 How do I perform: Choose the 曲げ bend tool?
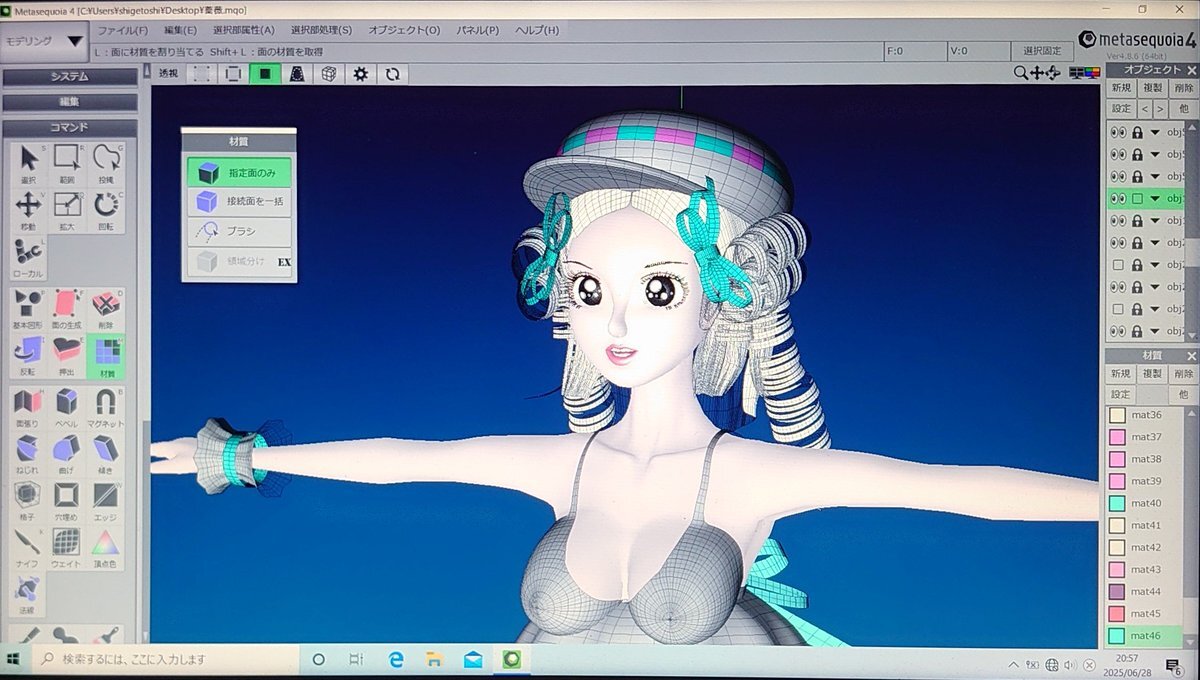pos(67,453)
